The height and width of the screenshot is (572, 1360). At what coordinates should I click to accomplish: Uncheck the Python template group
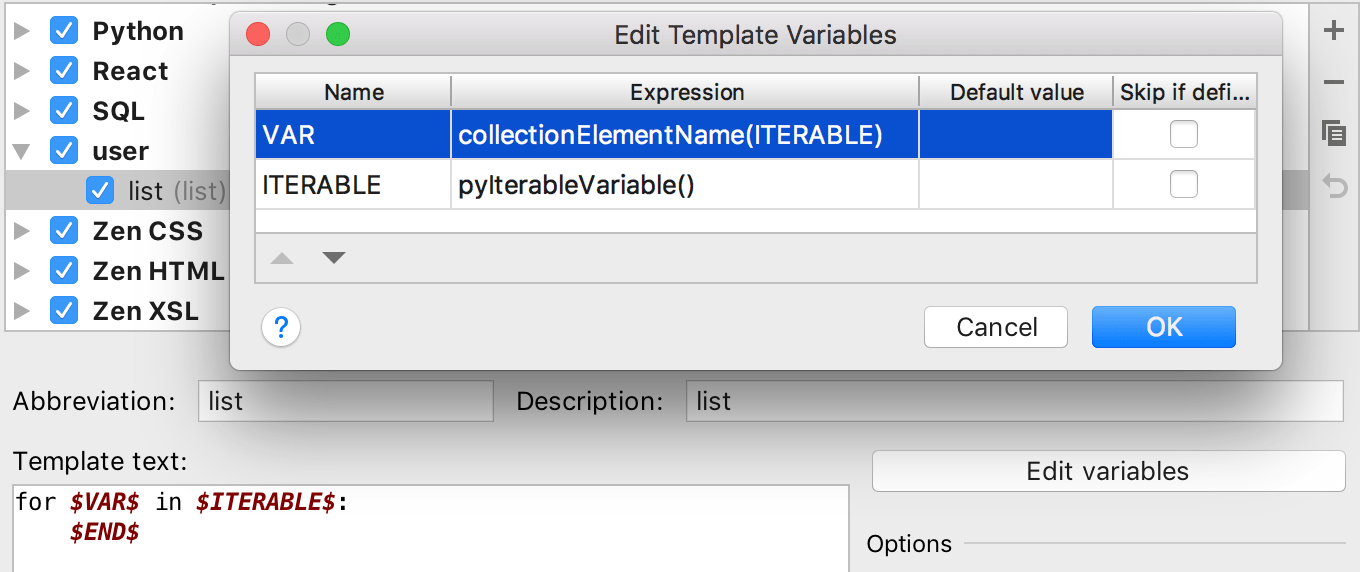[64, 31]
